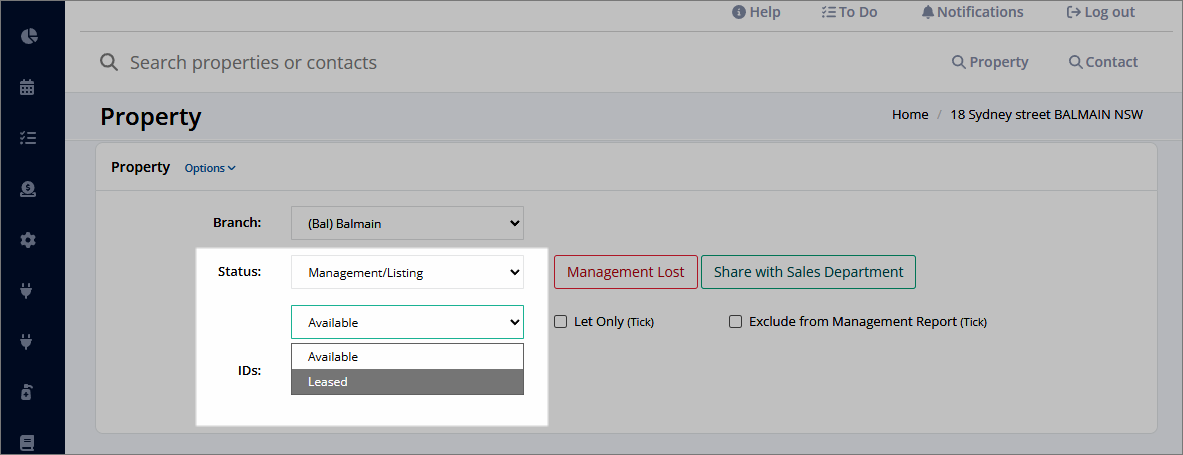Click Share with Sales Department

[x=808, y=272]
